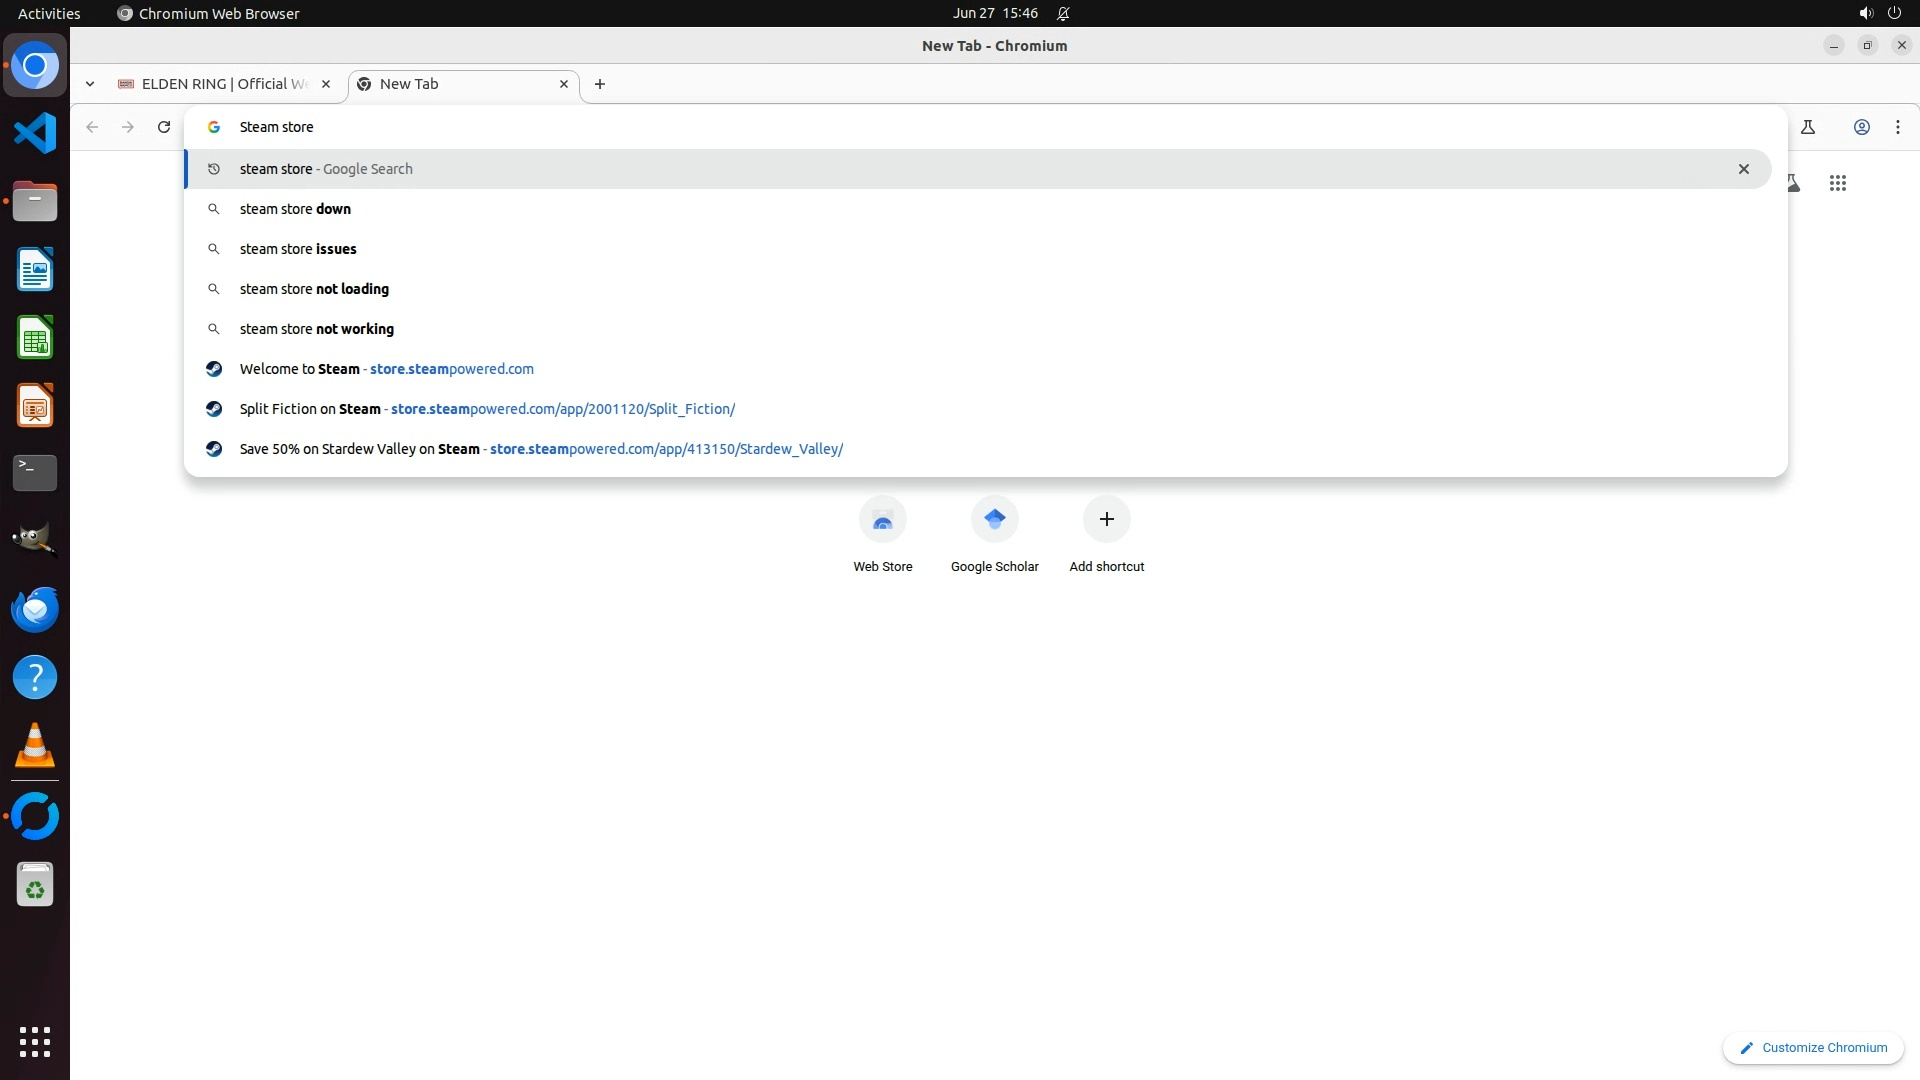Open the Google apps grid icon
This screenshot has width=1920, height=1080.
tap(1837, 183)
